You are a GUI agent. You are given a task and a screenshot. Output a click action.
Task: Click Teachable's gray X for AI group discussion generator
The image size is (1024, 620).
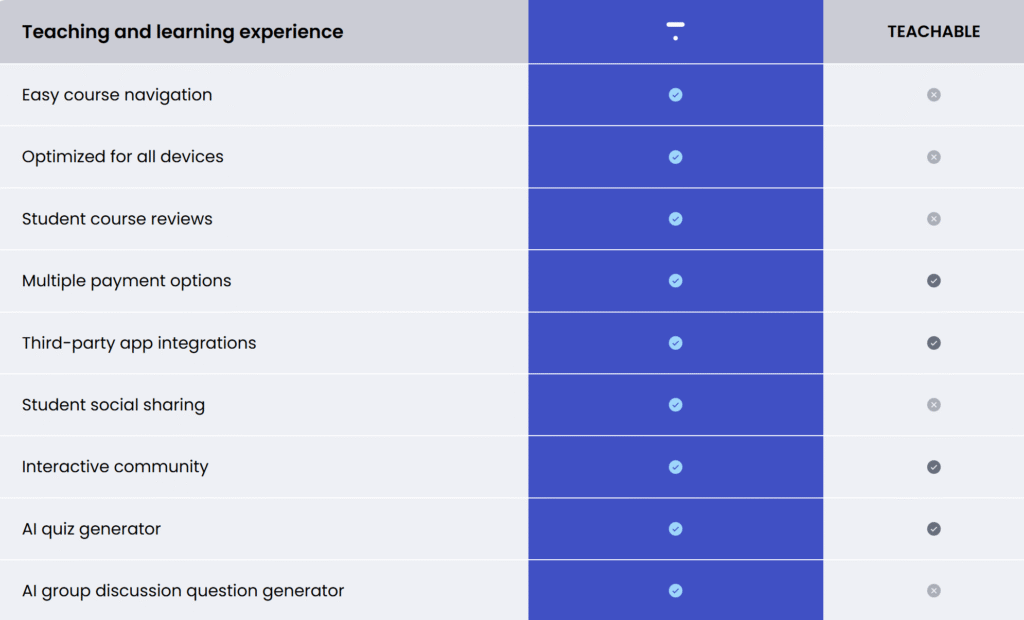(933, 591)
